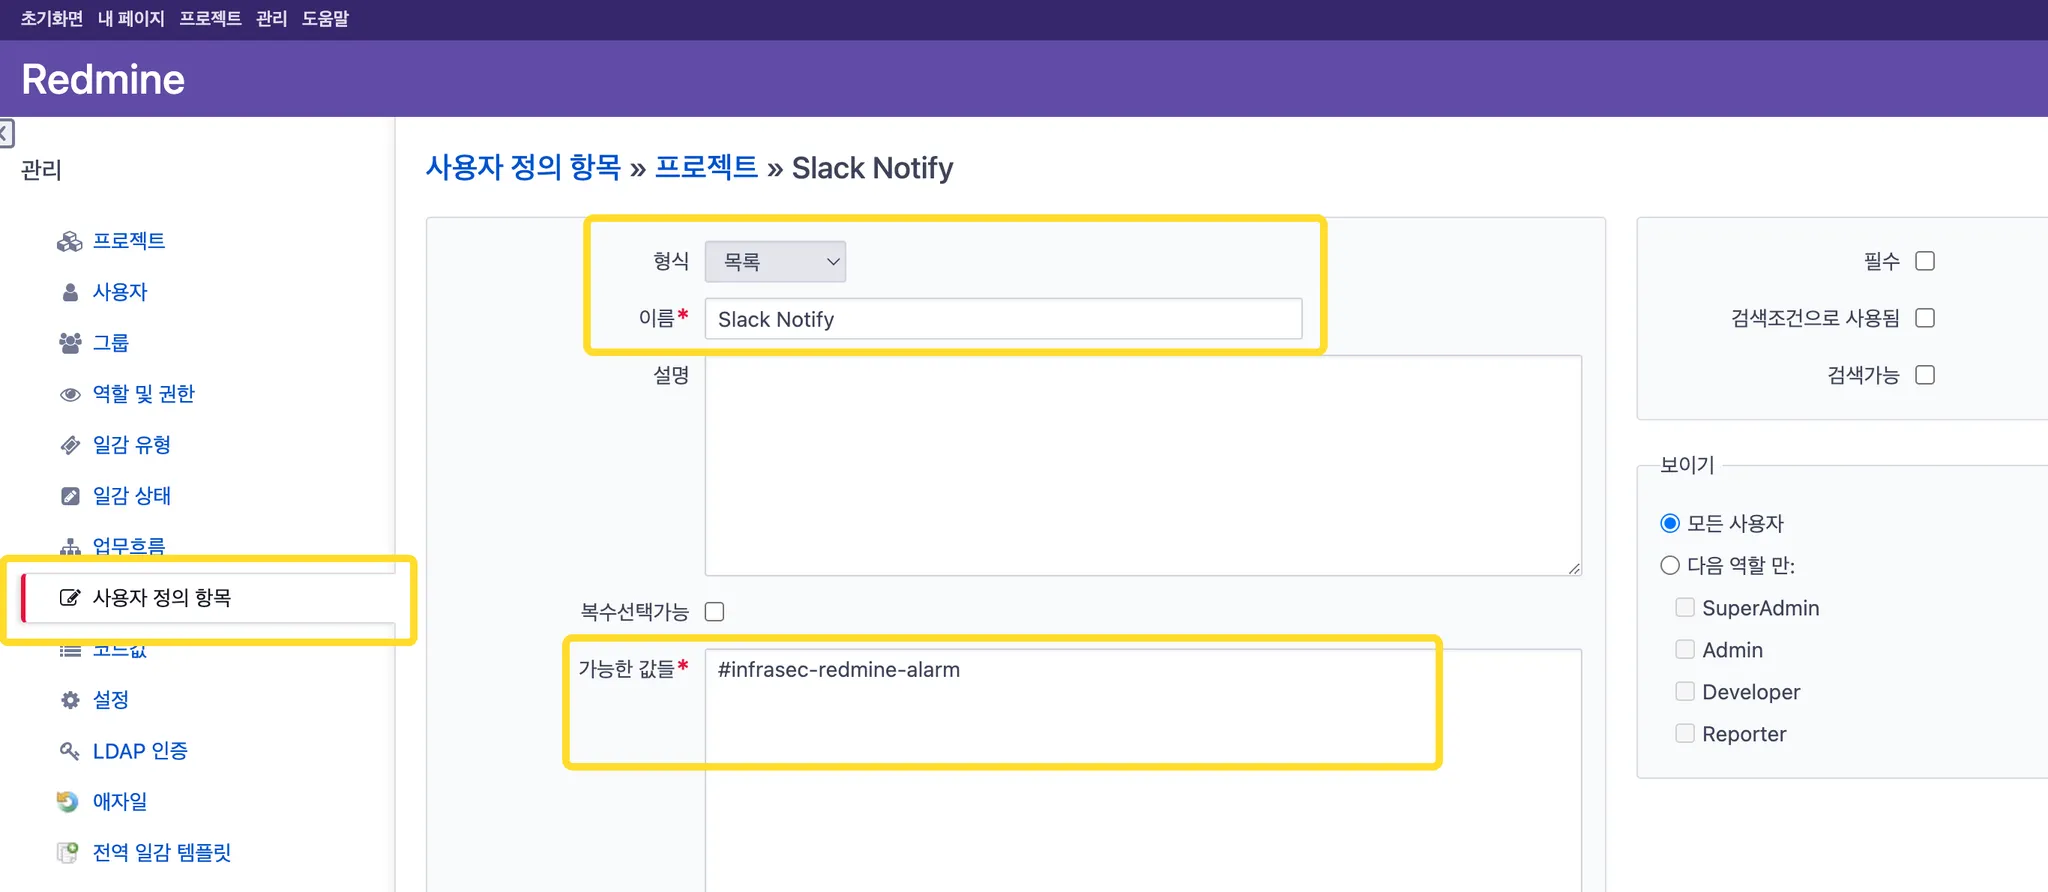Screen dimensions: 2048x892
Task: Click inside the empty 설명 text area
Action: [1143, 465]
